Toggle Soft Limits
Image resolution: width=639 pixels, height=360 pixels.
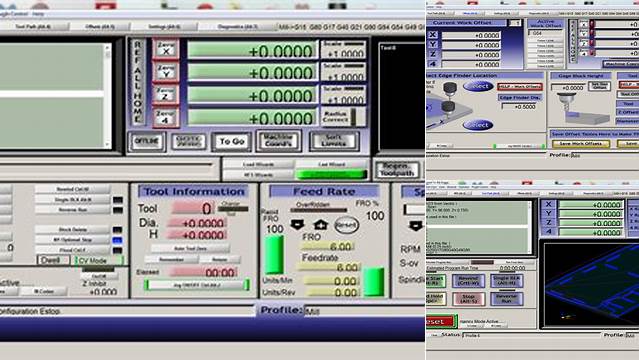point(334,141)
